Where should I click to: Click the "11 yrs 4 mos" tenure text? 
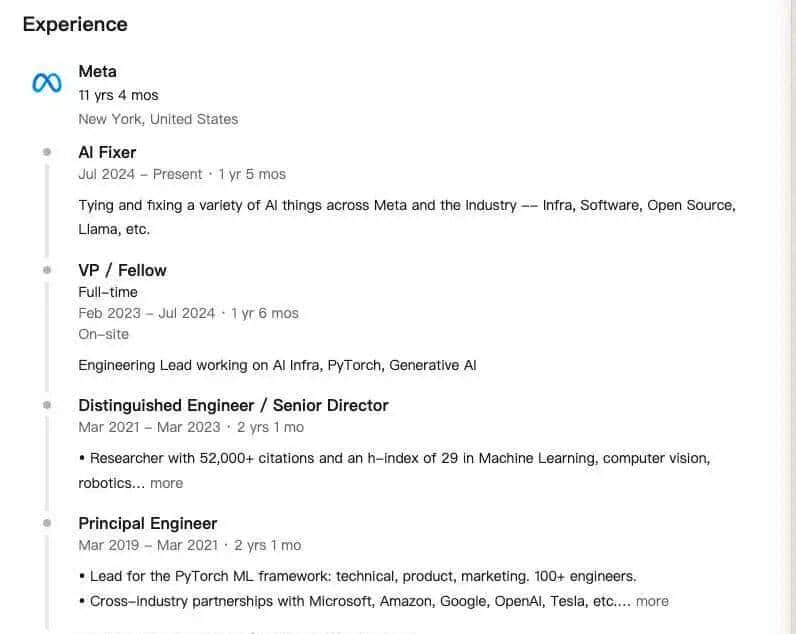point(118,95)
